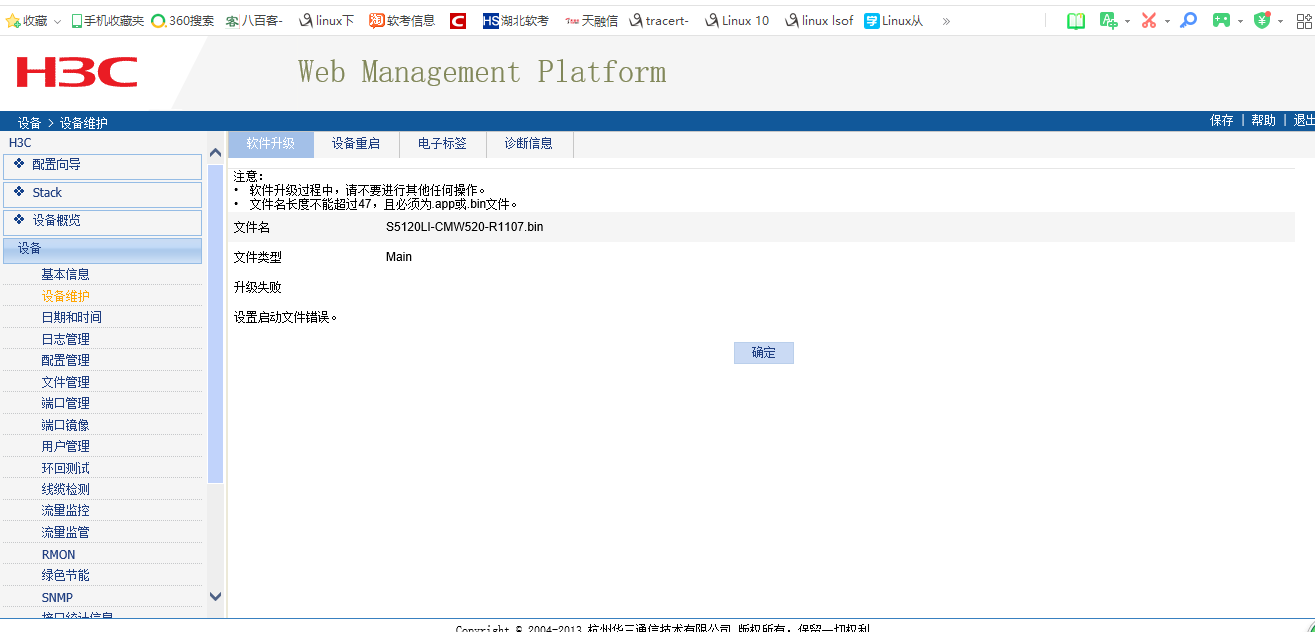Open the 收藏 favorites star icon

[13, 21]
